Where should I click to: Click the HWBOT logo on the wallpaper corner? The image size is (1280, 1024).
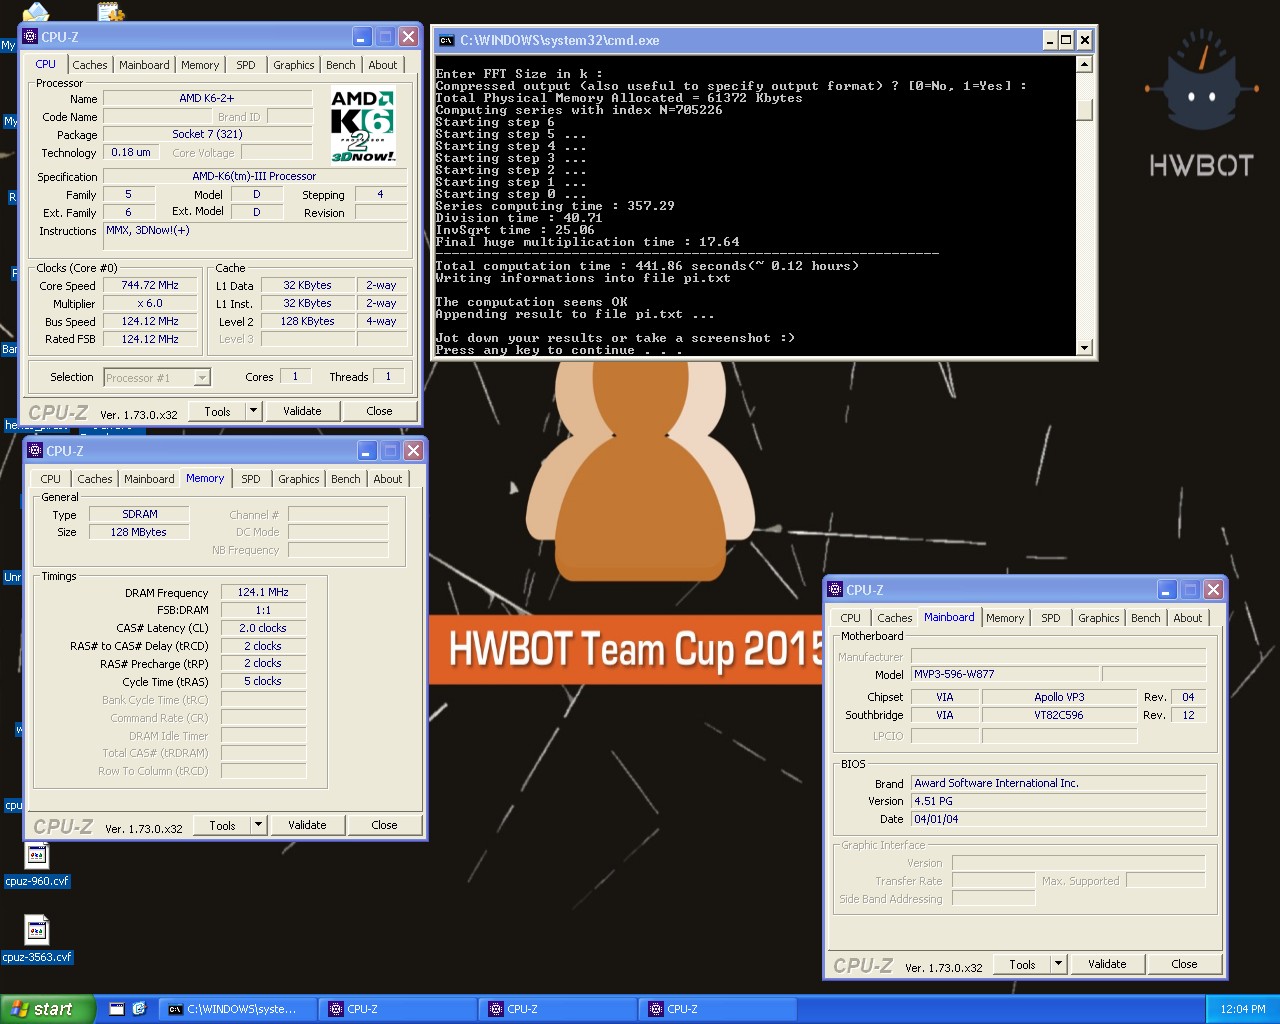tap(1200, 105)
